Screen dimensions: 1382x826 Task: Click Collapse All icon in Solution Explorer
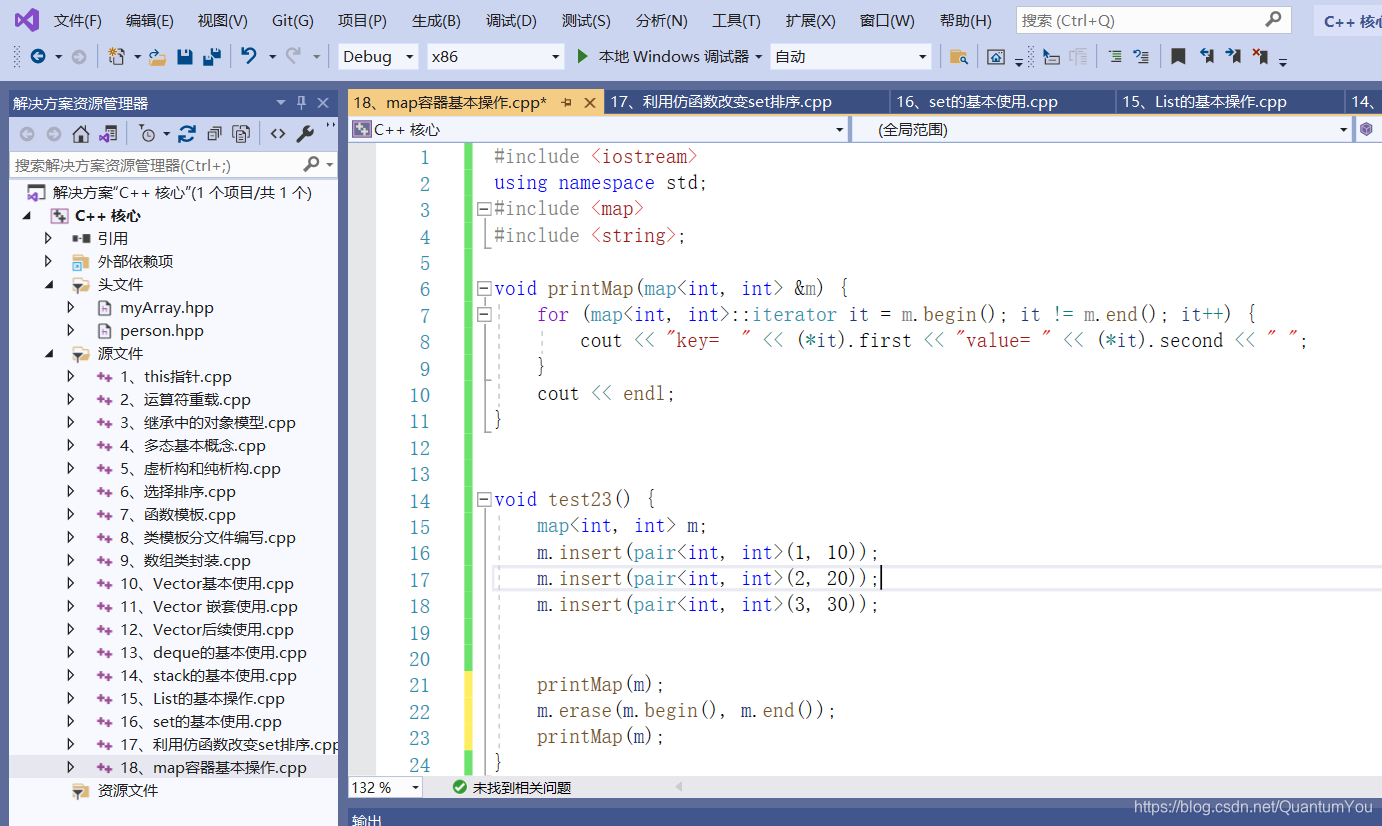click(x=214, y=134)
